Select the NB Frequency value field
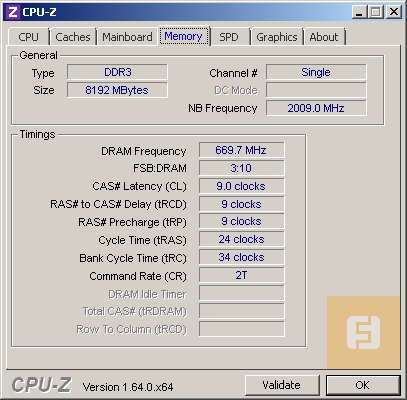Image resolution: width=407 pixels, height=400 pixels. click(316, 108)
